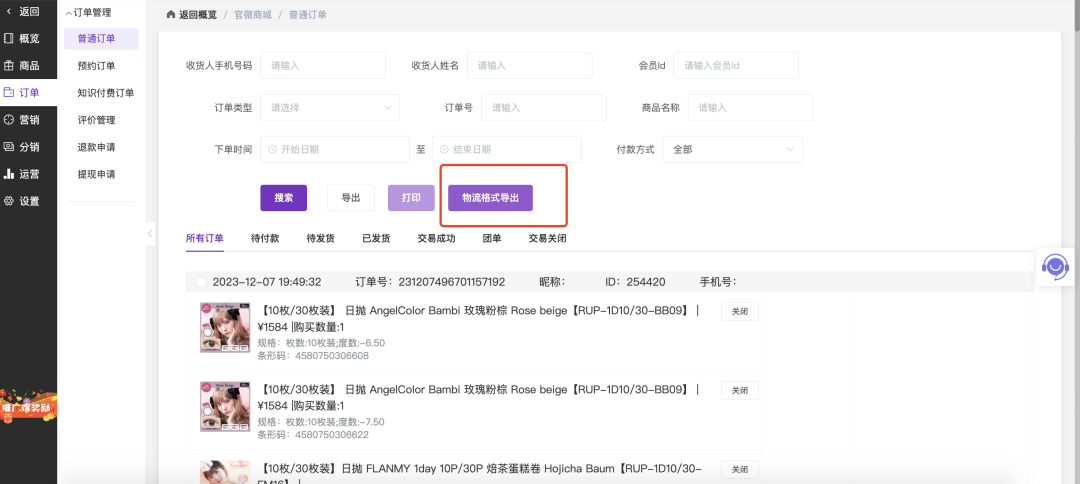Select the 订单 orders section
Viewport: 1080px width, 484px height.
(x=28, y=92)
